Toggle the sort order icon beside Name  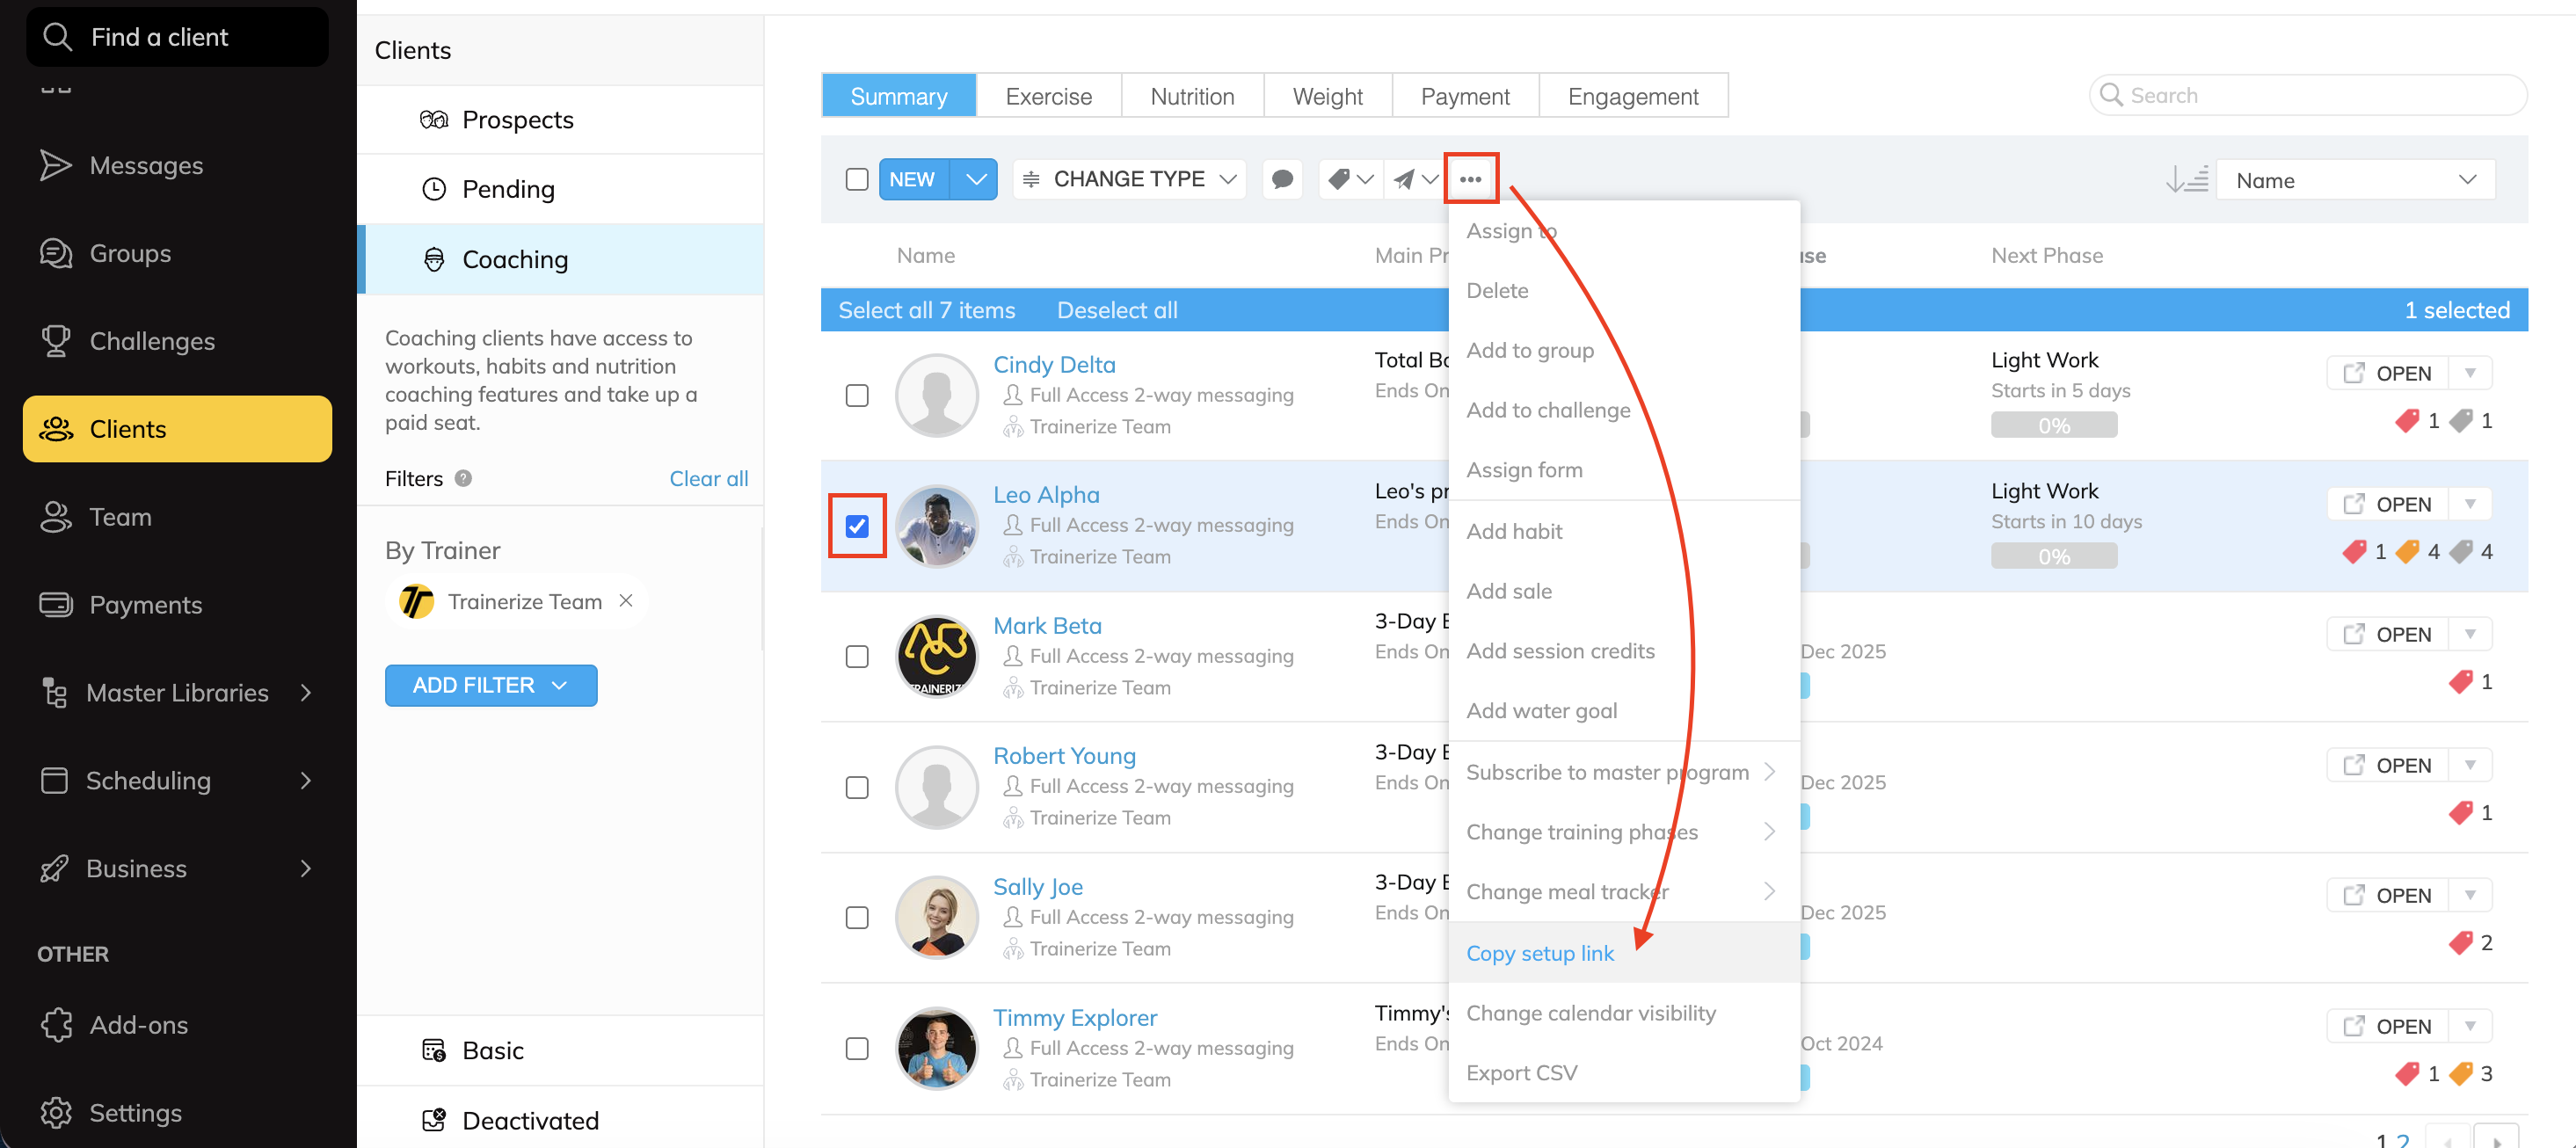point(2186,180)
